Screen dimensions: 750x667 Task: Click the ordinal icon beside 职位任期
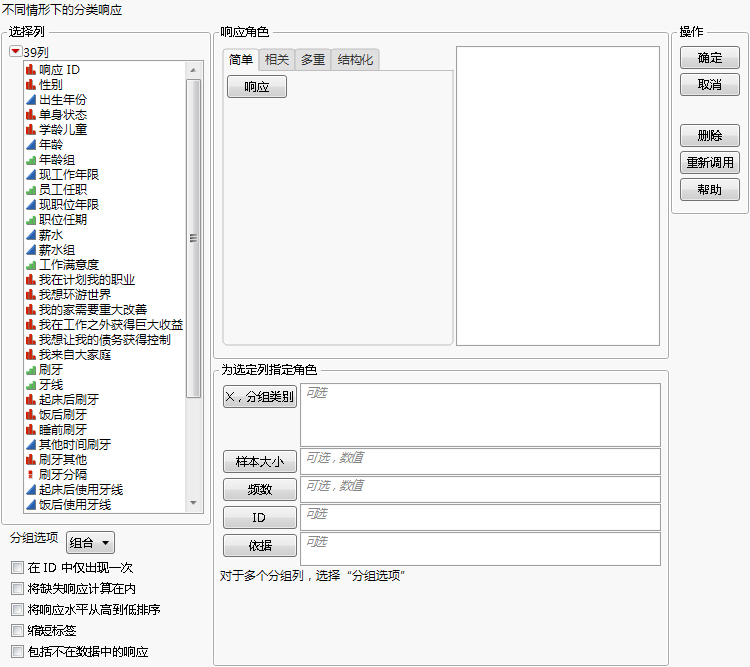click(x=31, y=220)
